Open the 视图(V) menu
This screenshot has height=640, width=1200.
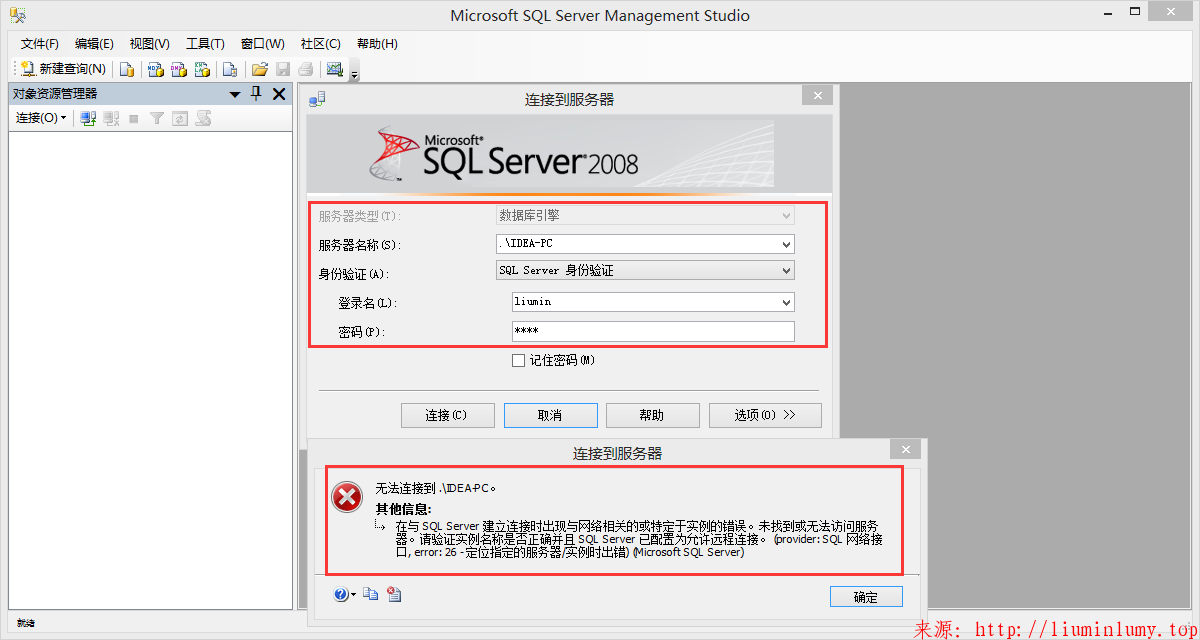point(150,44)
